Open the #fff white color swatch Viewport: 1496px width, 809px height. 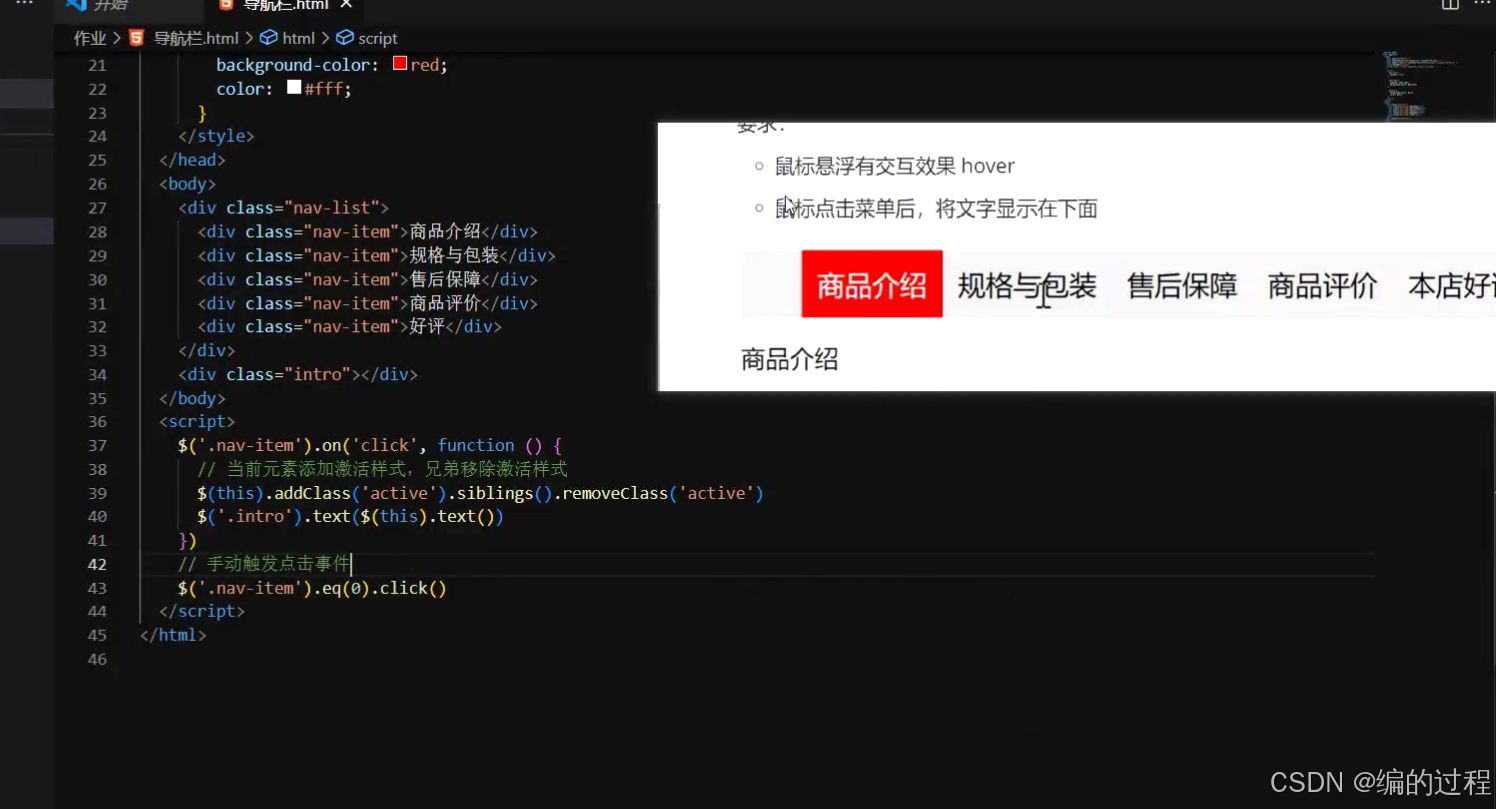click(294, 88)
